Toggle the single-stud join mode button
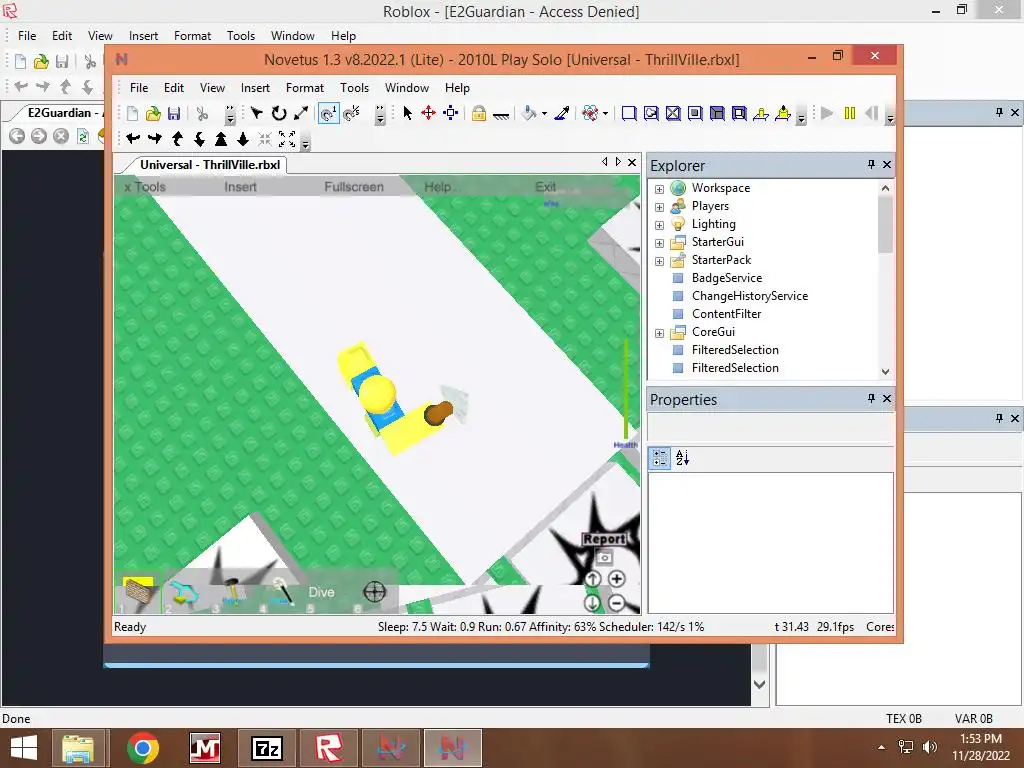Screen dimensions: 1024x768 pos(328,113)
